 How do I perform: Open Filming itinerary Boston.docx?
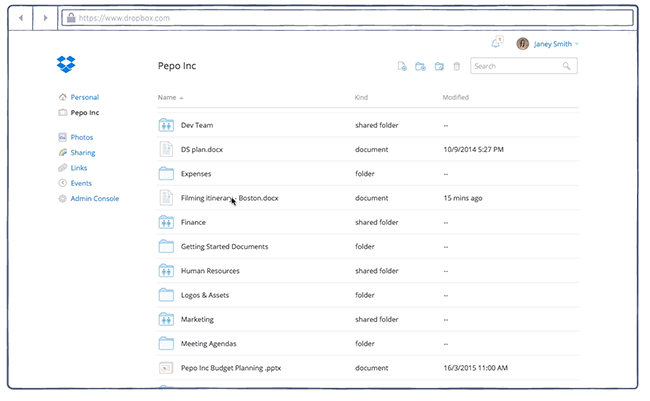pos(229,198)
